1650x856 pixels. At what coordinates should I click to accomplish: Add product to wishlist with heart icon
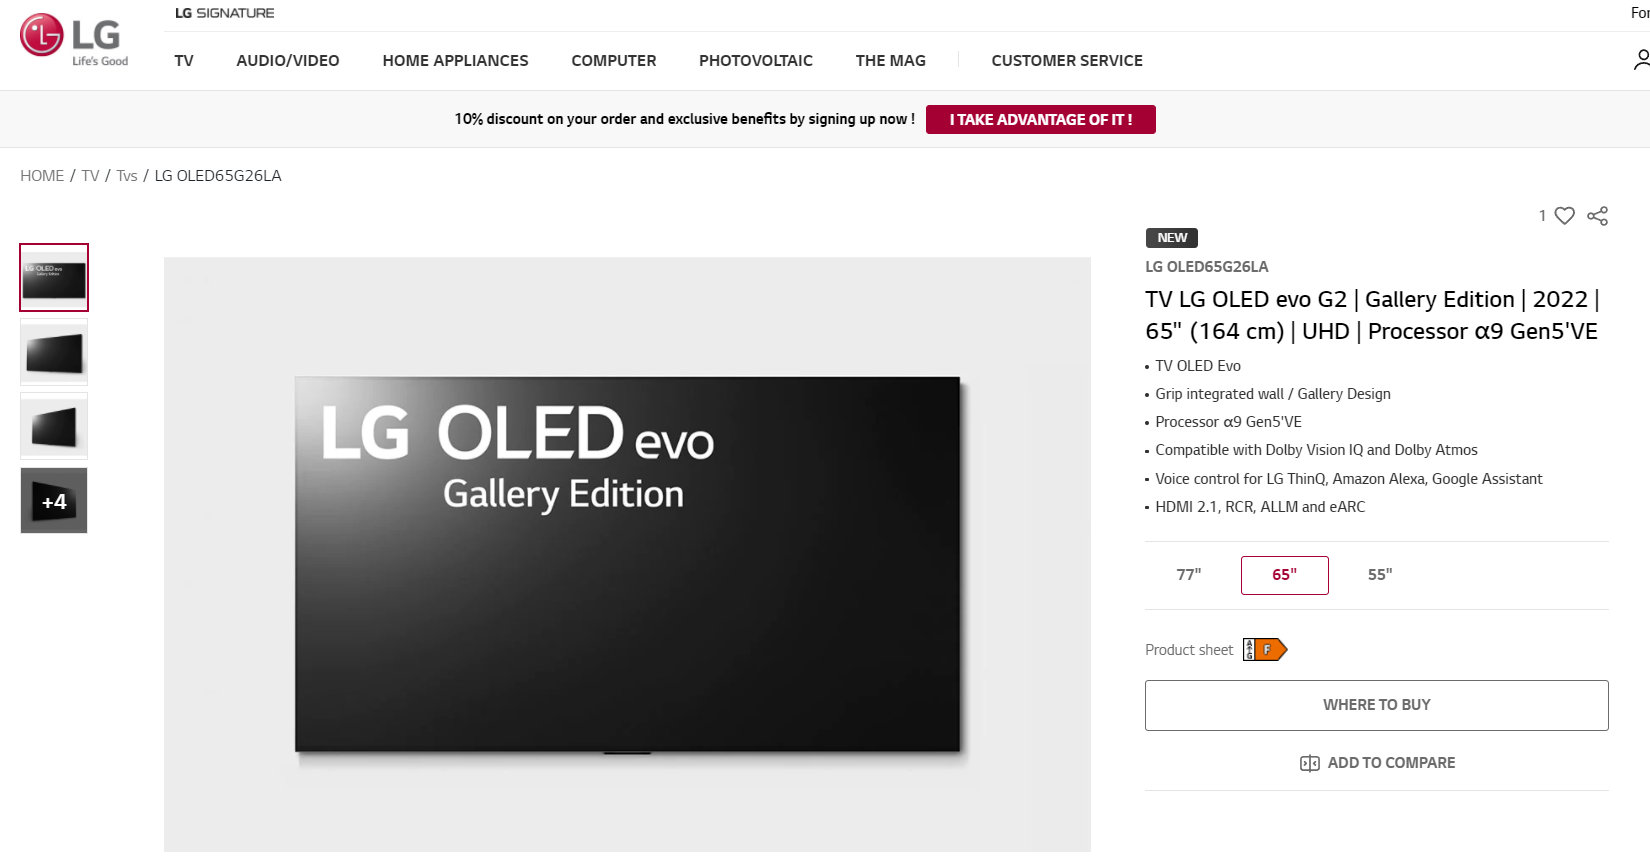tap(1565, 215)
